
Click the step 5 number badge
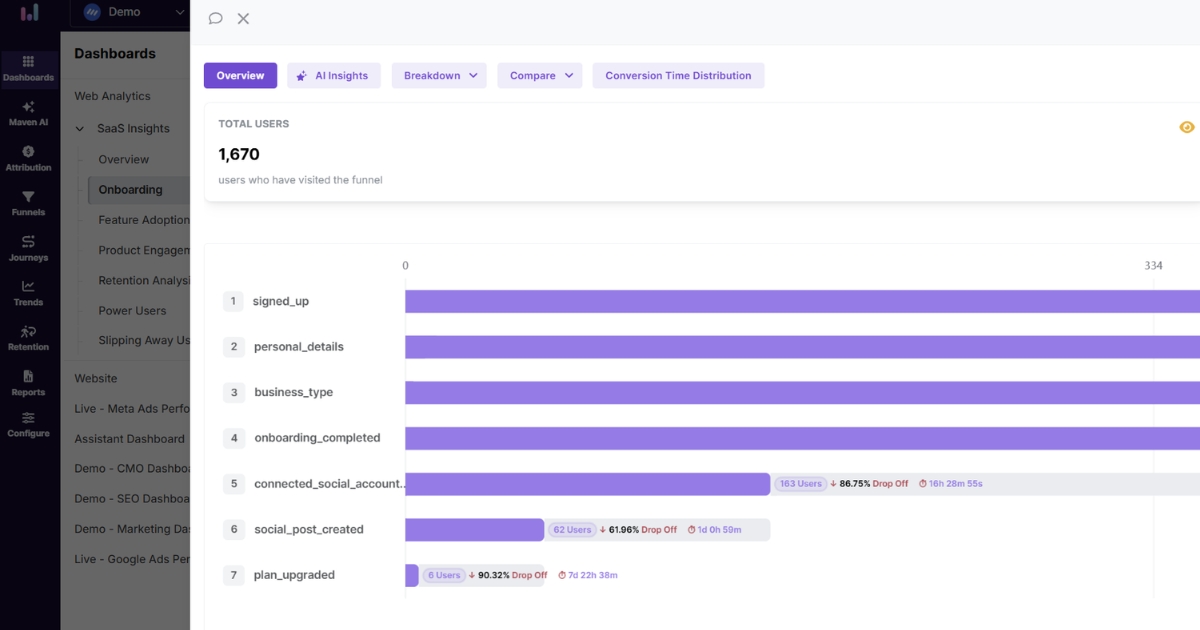[234, 484]
